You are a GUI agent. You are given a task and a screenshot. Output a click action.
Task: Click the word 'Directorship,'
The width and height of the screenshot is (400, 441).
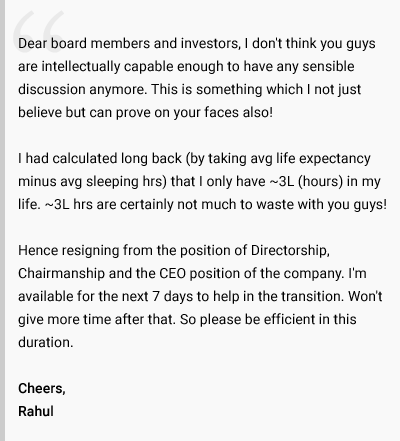coord(290,250)
